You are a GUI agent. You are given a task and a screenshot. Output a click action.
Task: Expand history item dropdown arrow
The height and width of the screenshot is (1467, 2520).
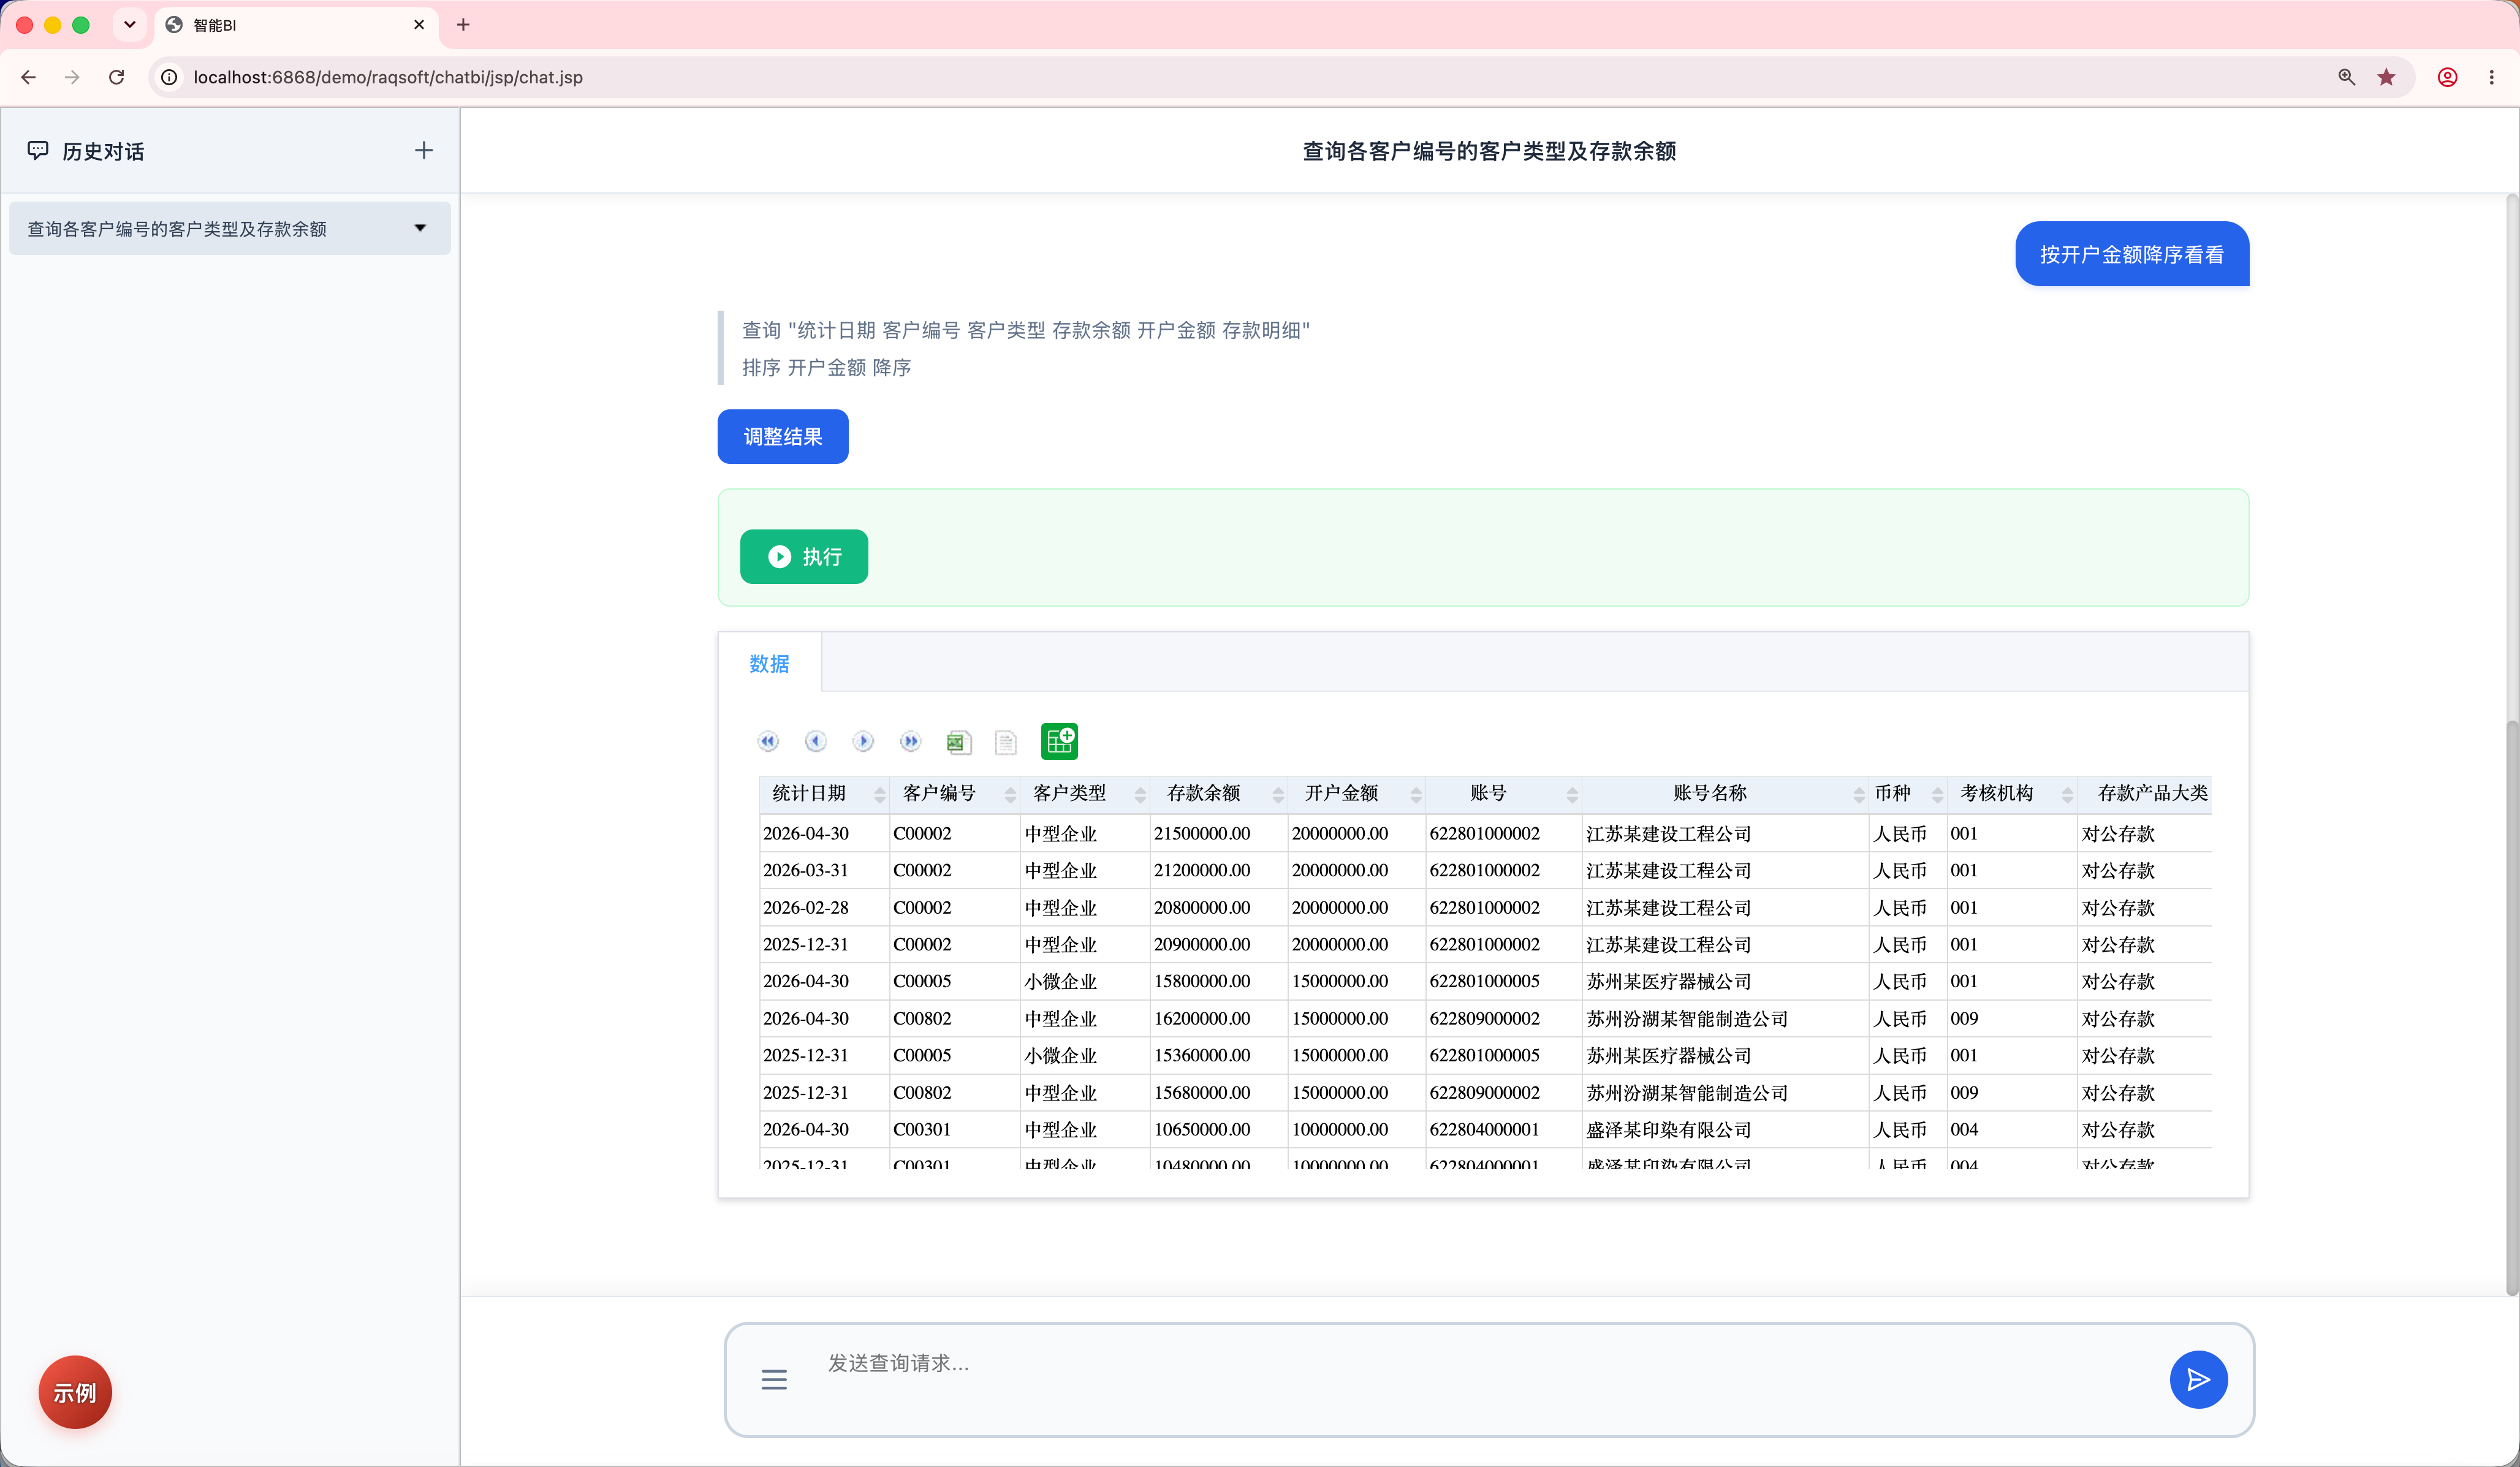[420, 228]
